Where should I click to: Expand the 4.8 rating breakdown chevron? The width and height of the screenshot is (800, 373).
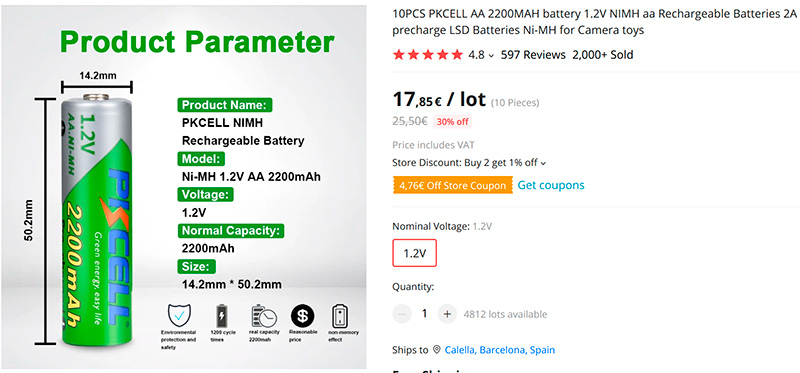491,56
